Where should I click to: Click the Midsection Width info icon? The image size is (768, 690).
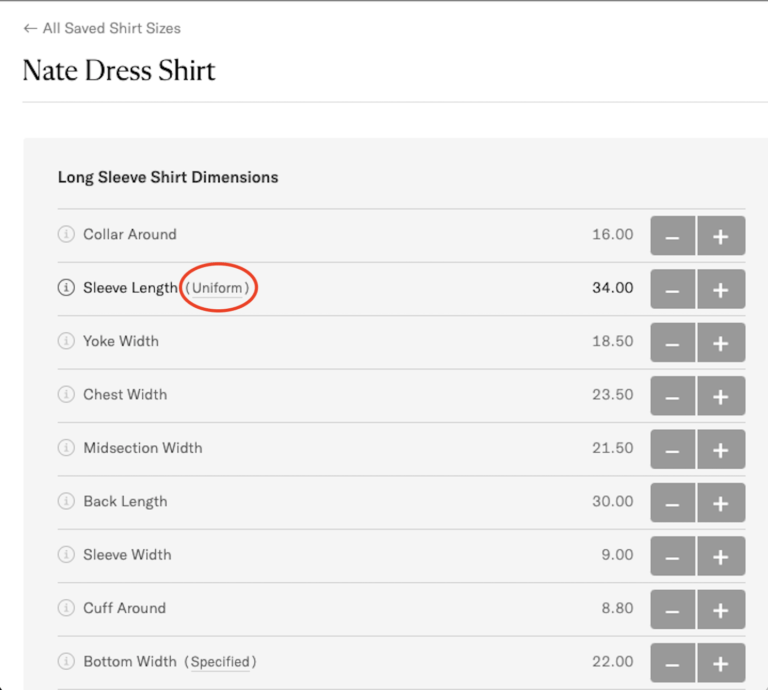coord(66,448)
